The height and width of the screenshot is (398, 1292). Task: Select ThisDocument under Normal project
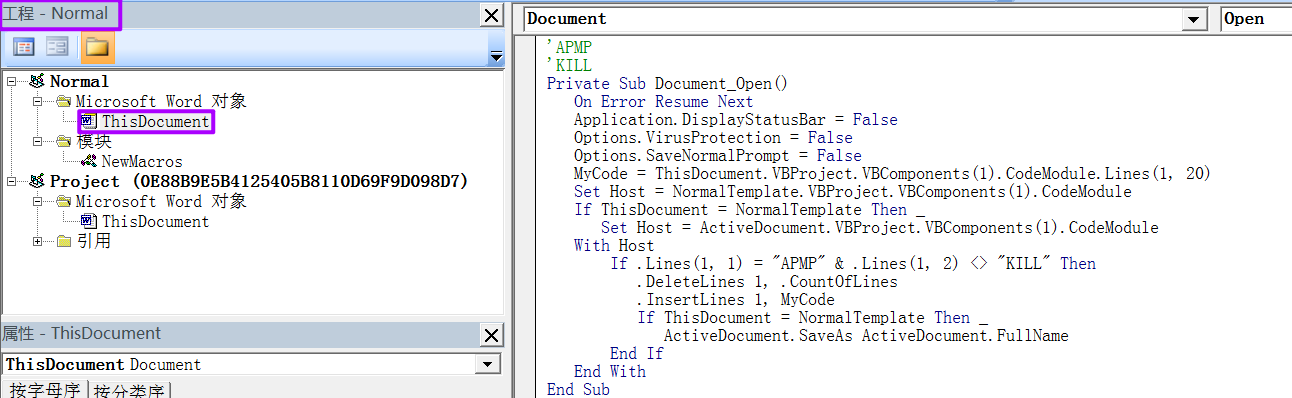pos(156,122)
